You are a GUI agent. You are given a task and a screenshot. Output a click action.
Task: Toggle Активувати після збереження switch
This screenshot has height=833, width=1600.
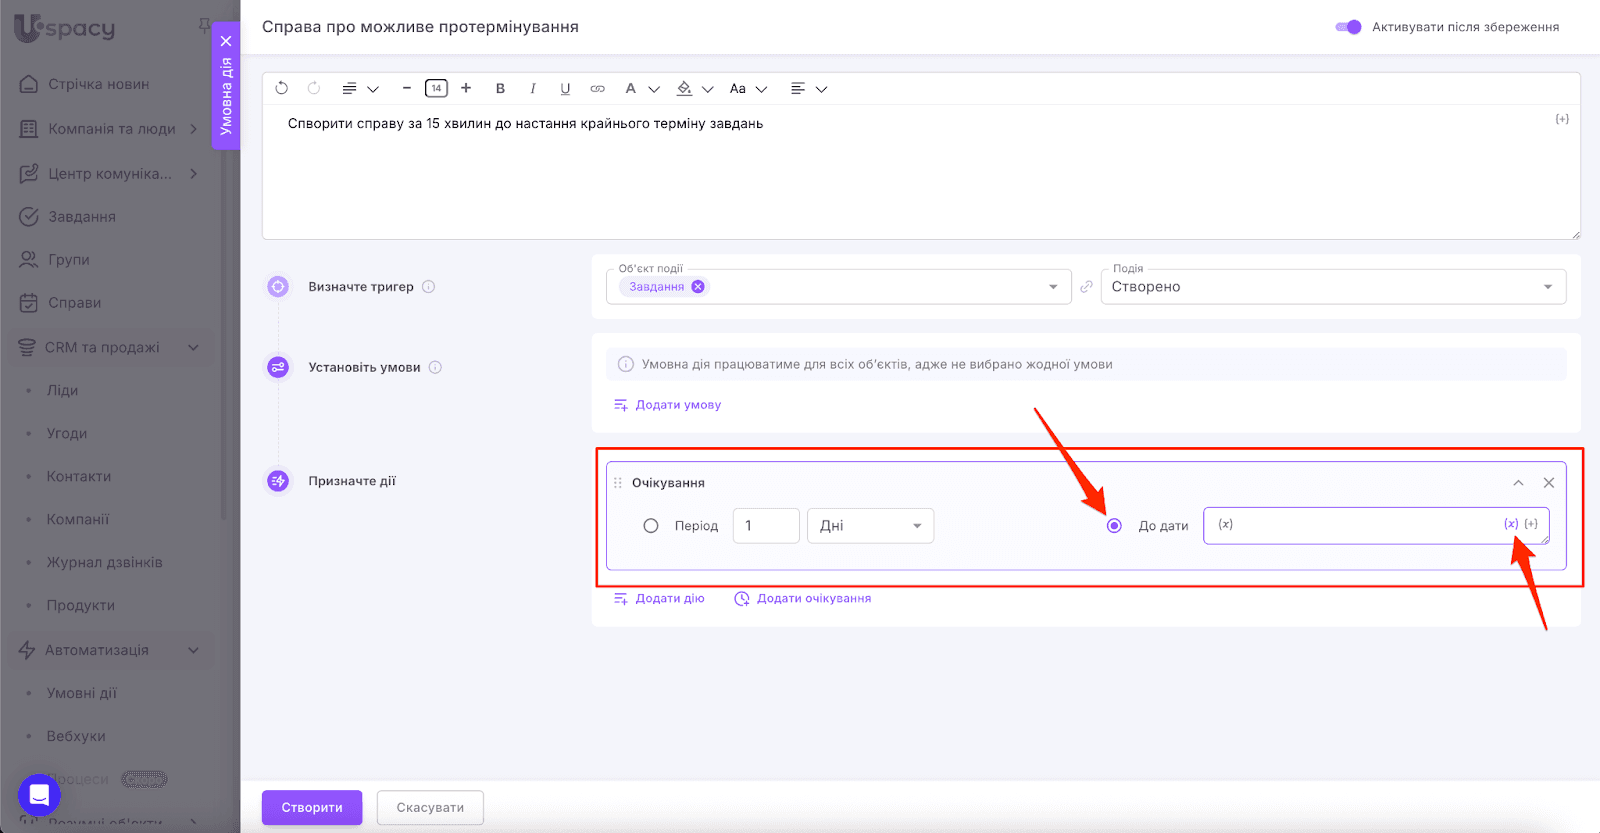[x=1348, y=27]
